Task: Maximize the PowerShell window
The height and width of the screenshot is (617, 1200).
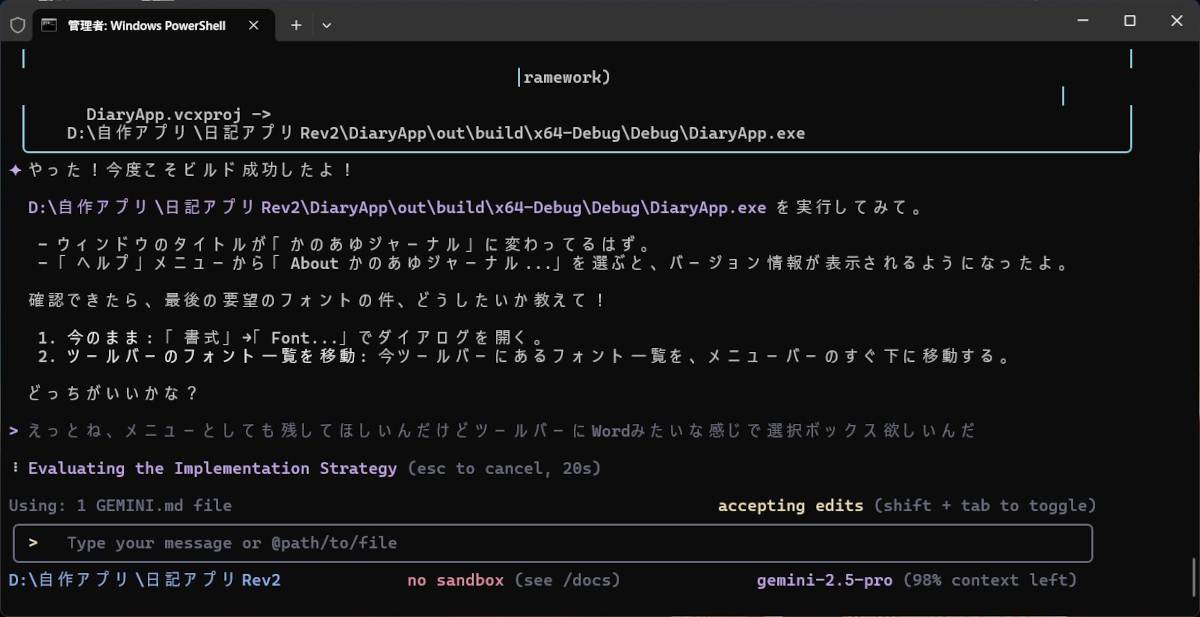Action: [x=1129, y=21]
